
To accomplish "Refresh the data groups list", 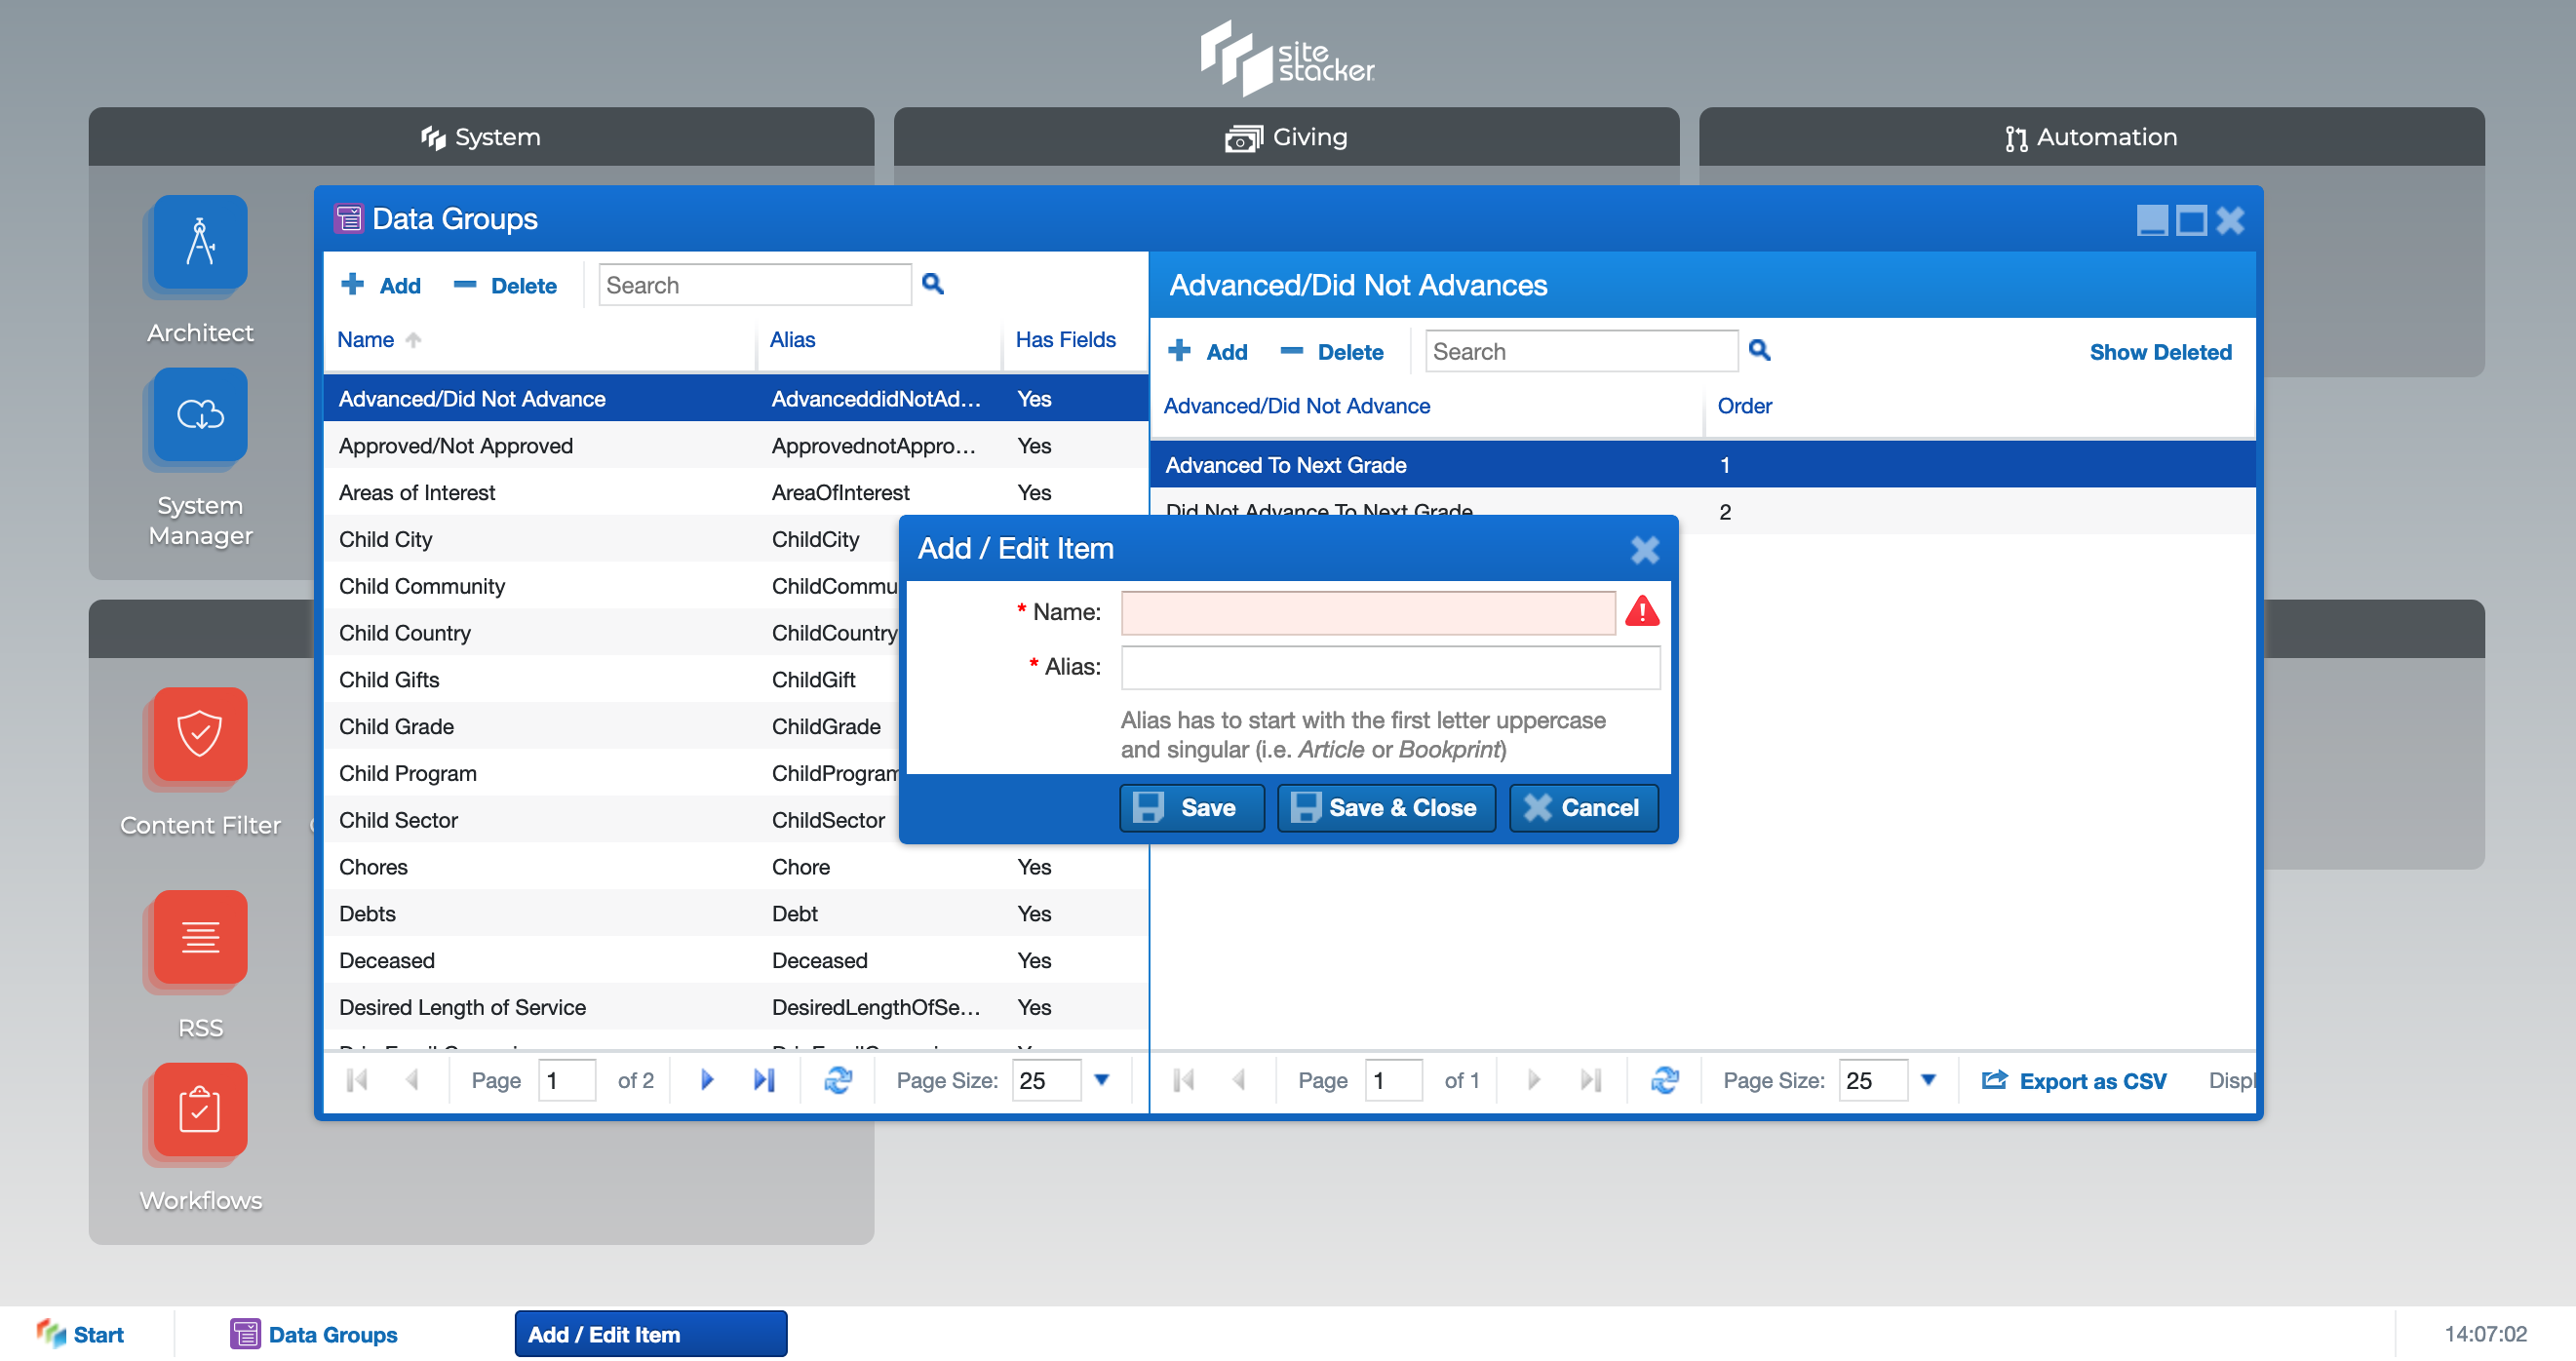I will tap(837, 1080).
